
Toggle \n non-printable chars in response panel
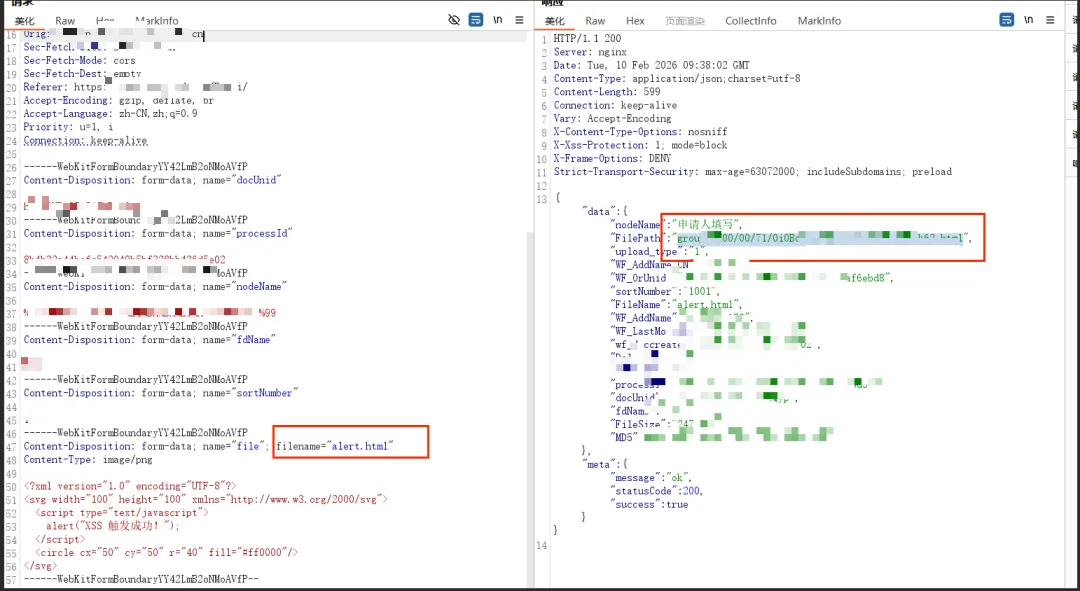point(1028,20)
